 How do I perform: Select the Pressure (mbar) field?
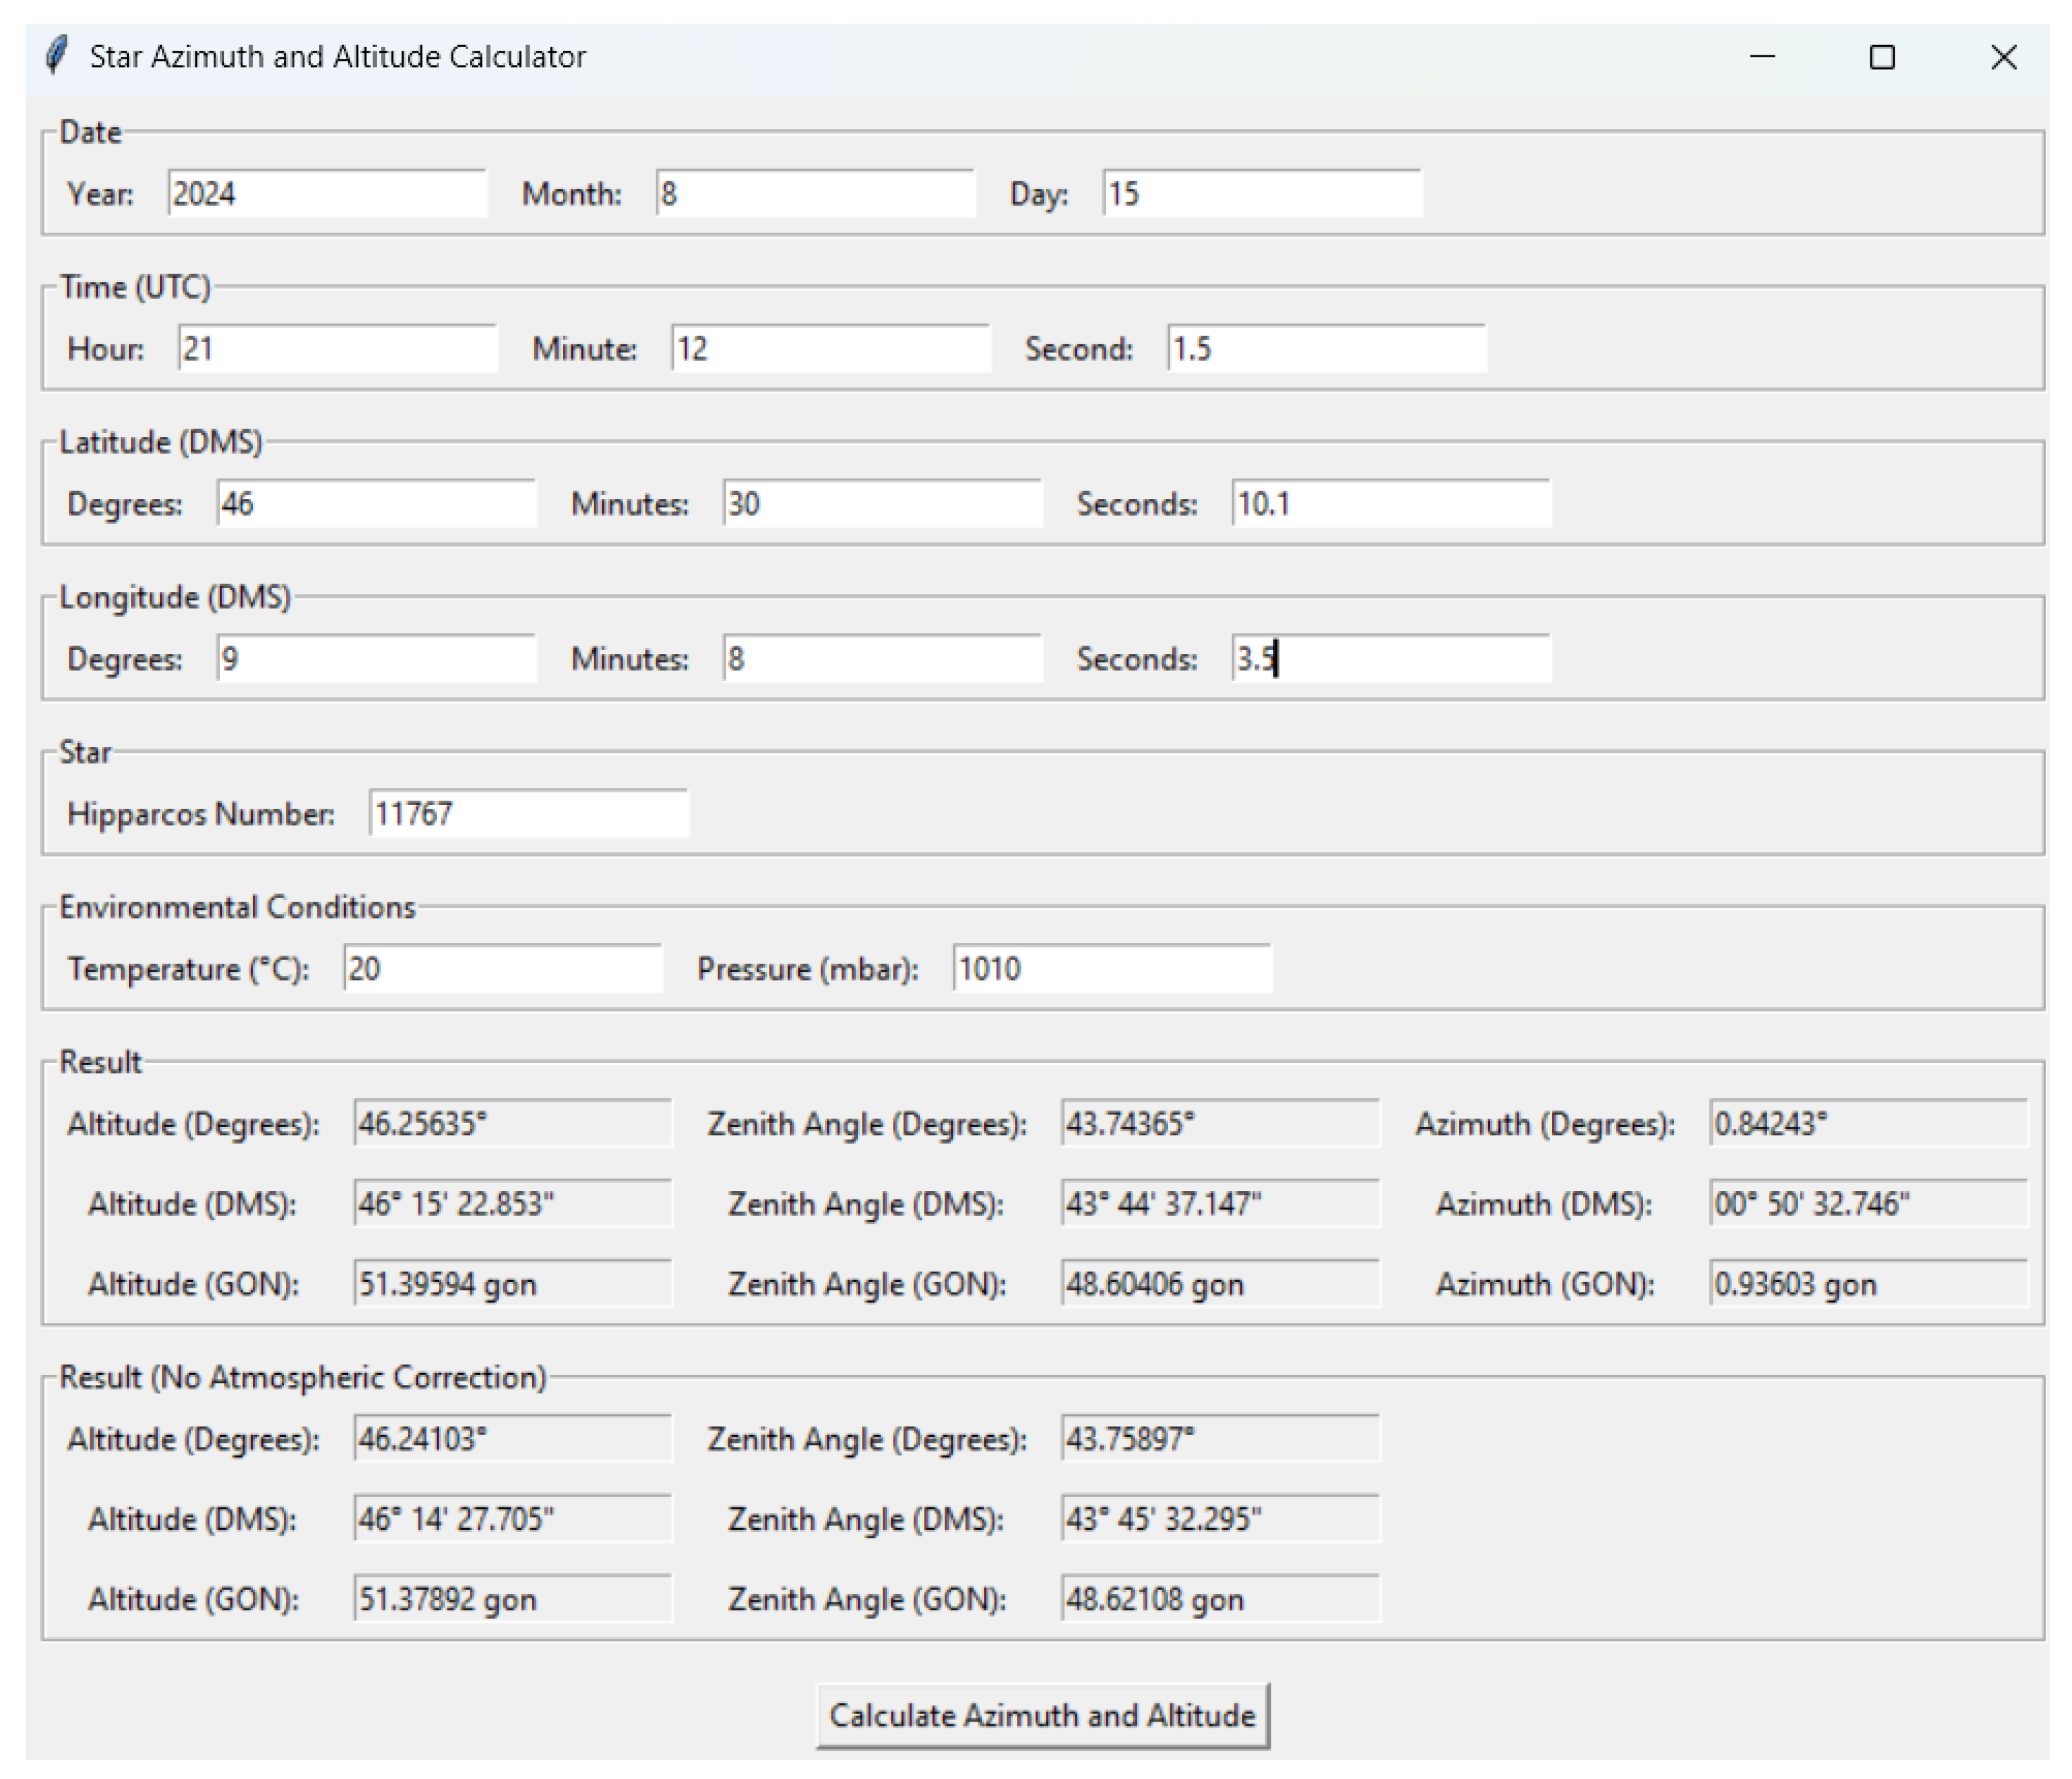point(1111,968)
